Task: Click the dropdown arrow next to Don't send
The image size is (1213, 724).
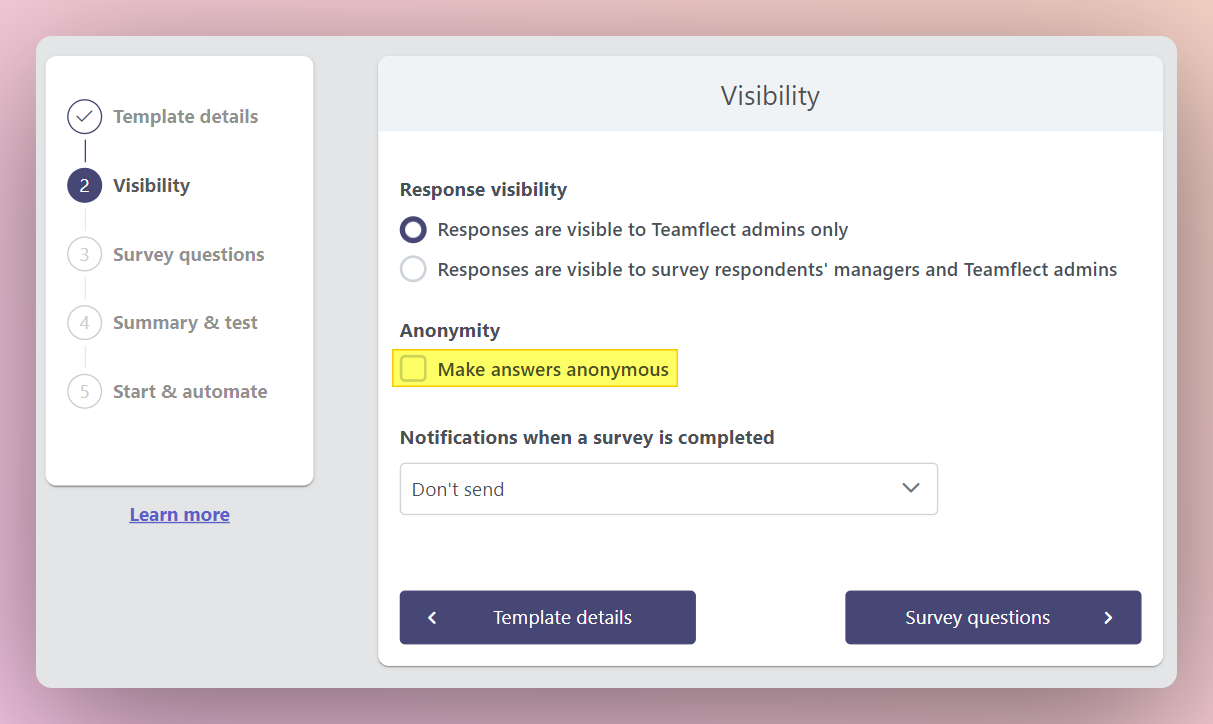Action: coord(911,488)
